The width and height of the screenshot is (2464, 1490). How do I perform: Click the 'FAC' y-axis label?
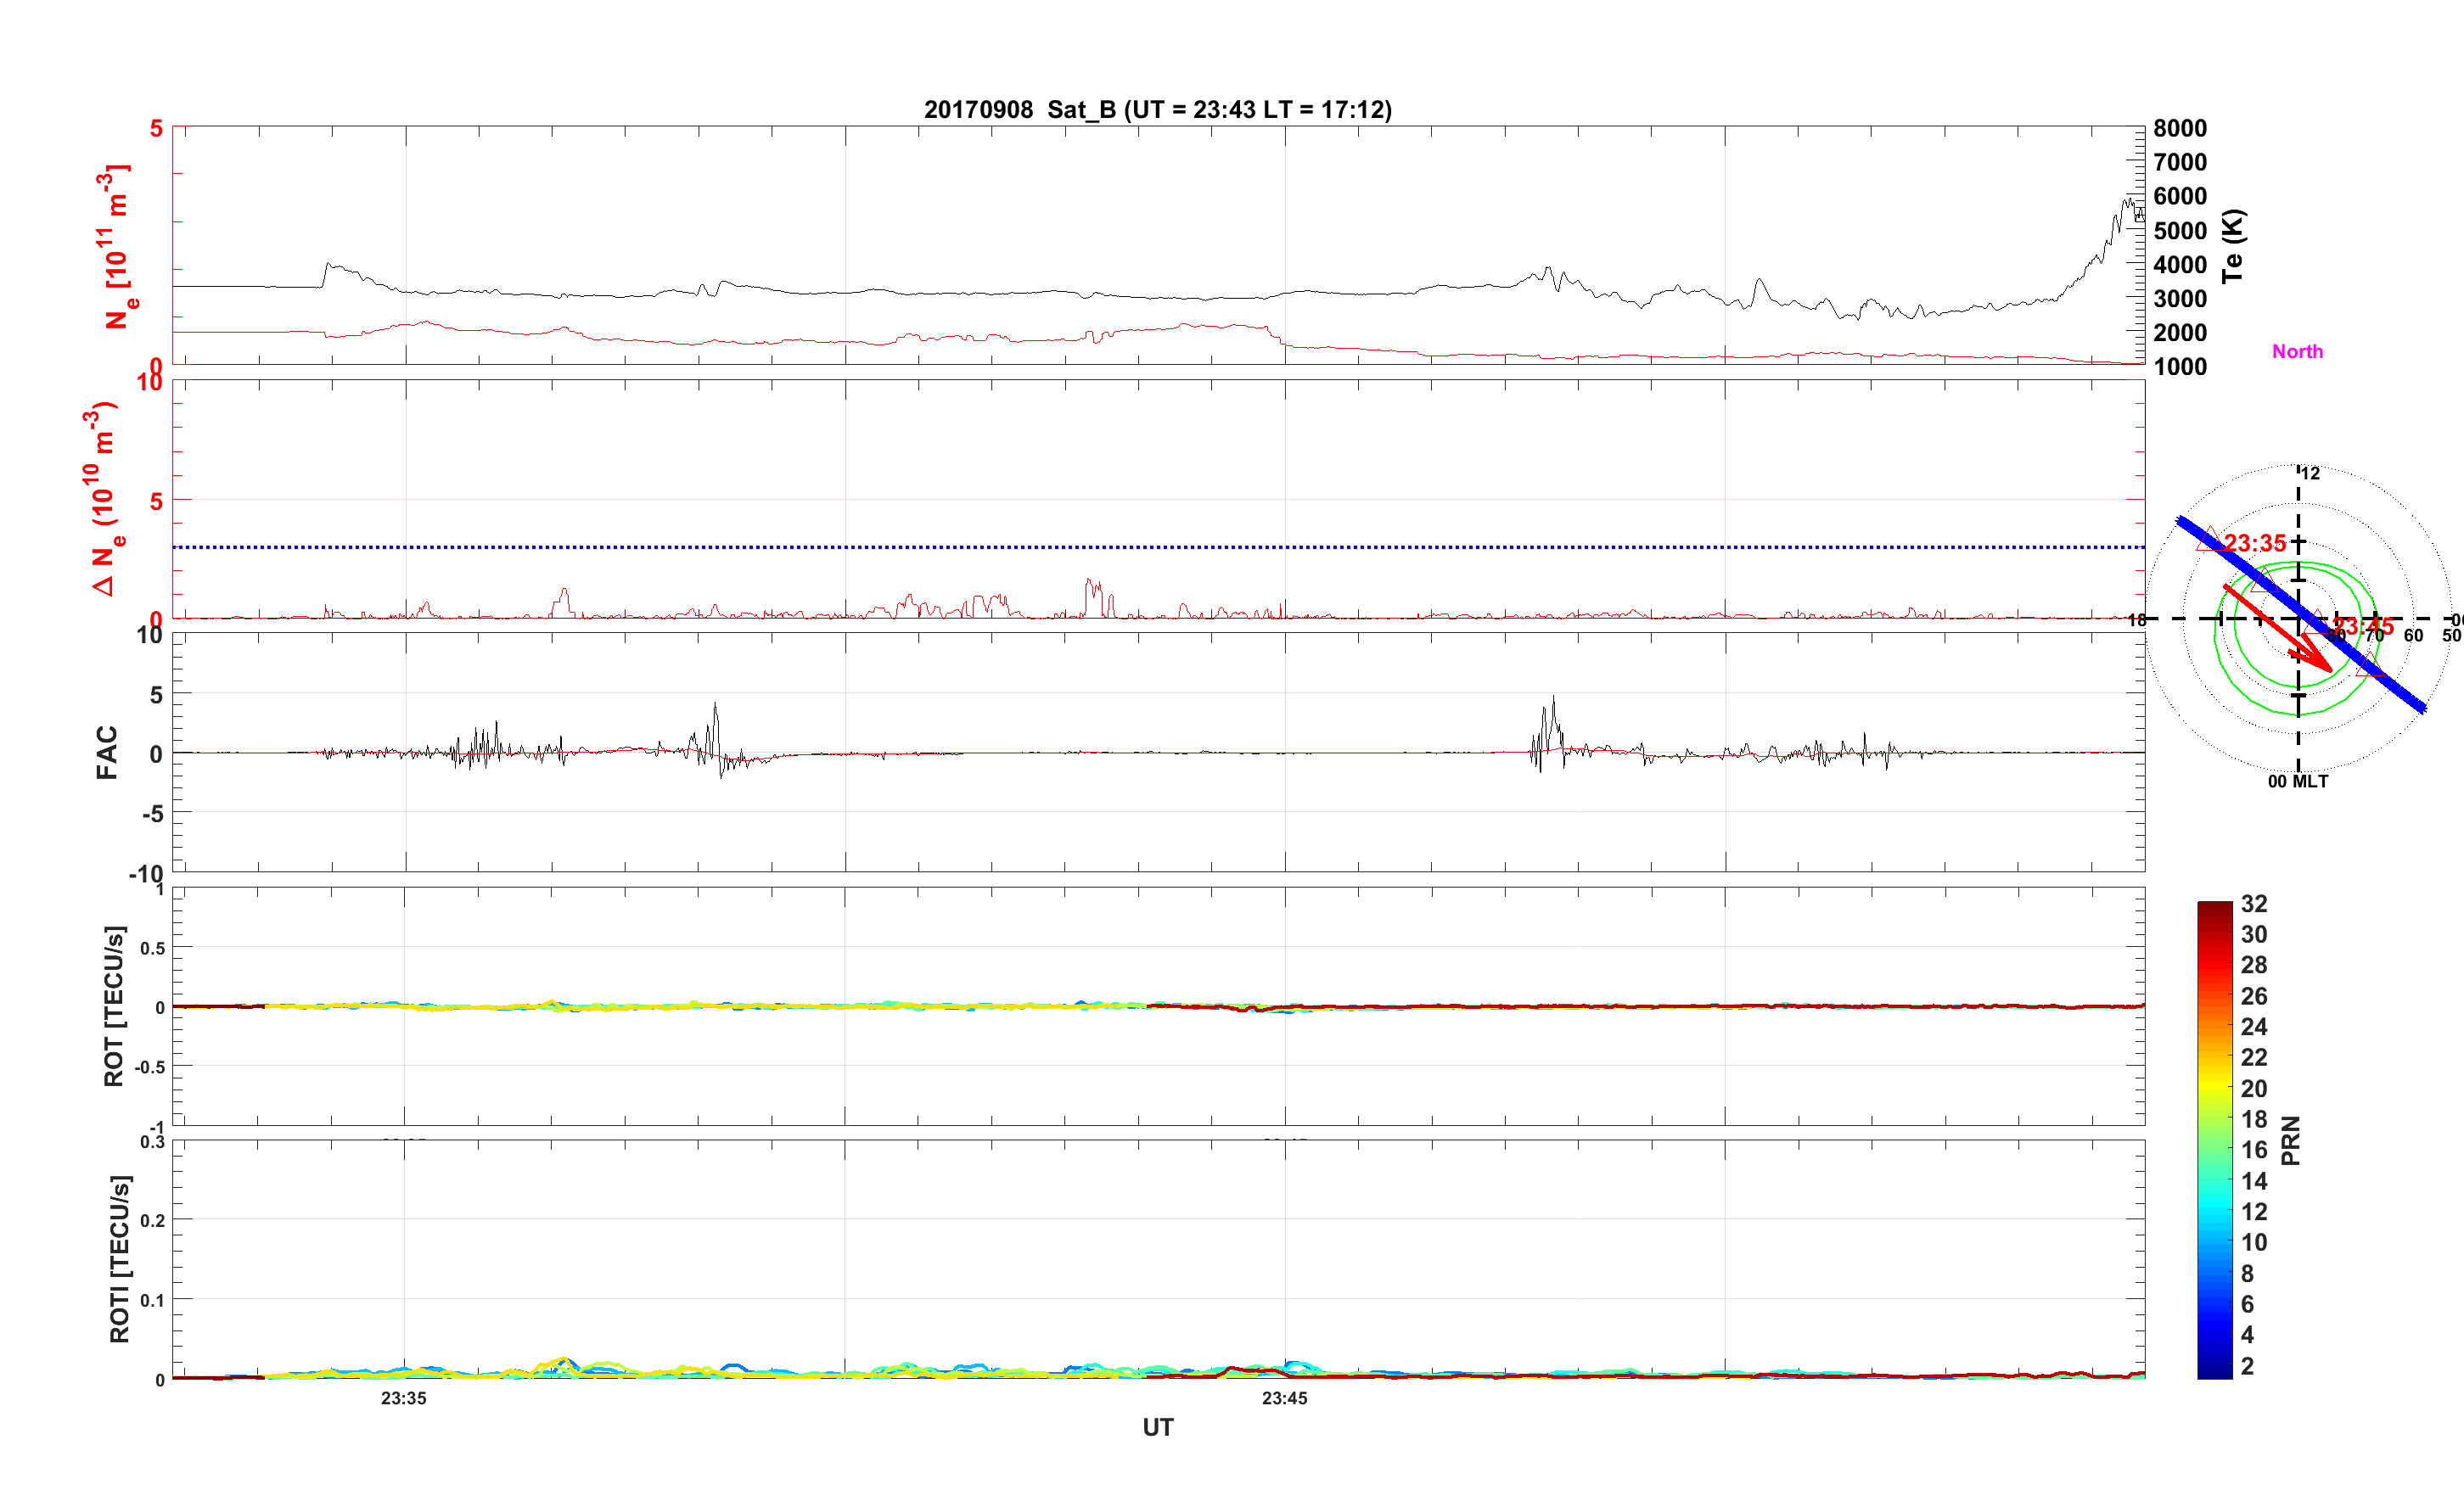point(107,752)
